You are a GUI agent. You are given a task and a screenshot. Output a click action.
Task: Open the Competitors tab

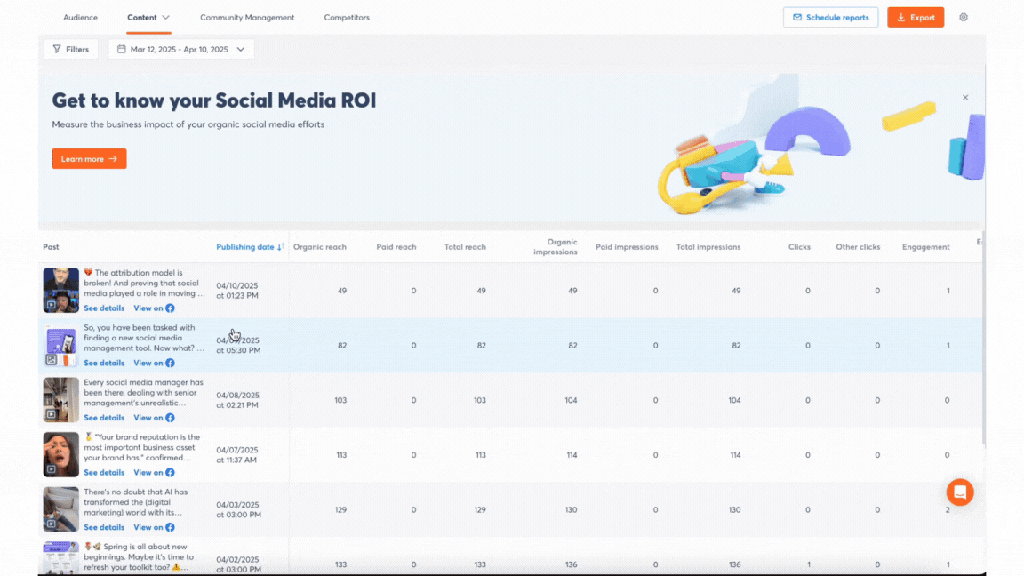click(346, 18)
